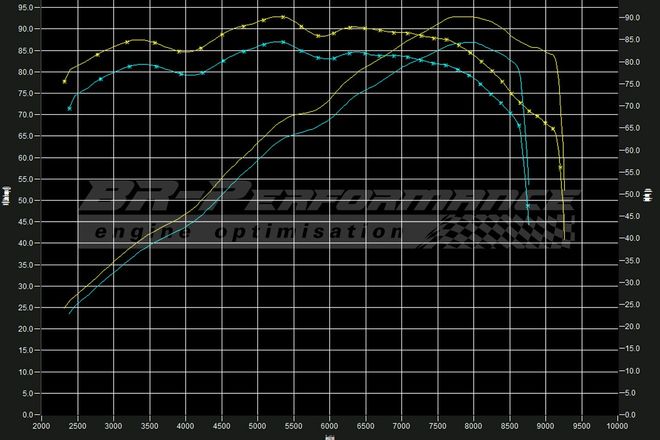Select the yellow marked curve peak near 5300

point(282,16)
